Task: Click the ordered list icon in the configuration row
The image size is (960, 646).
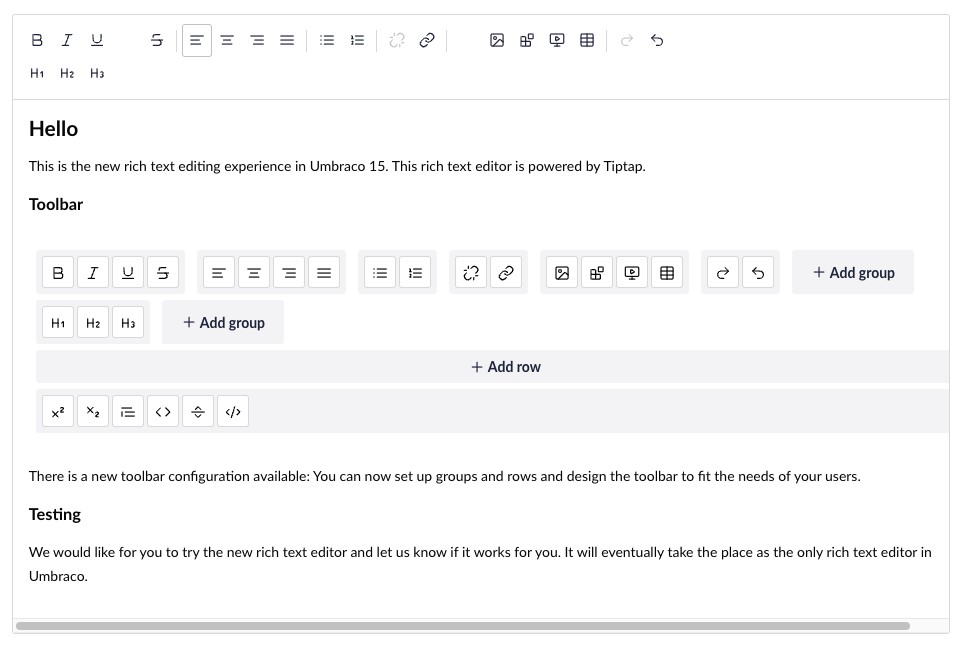Action: (415, 272)
